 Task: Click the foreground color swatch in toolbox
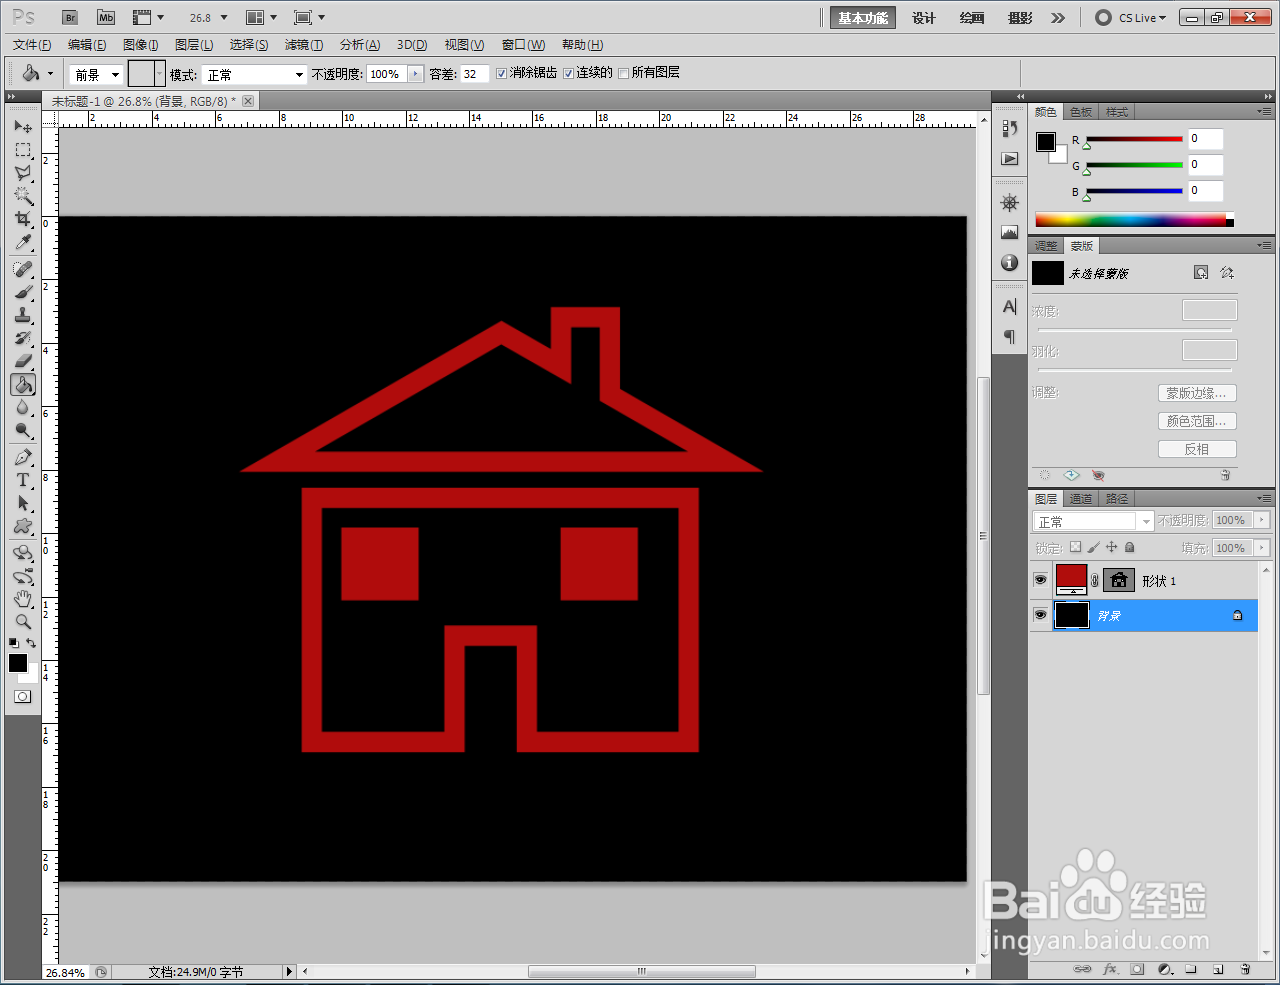tap(18, 663)
